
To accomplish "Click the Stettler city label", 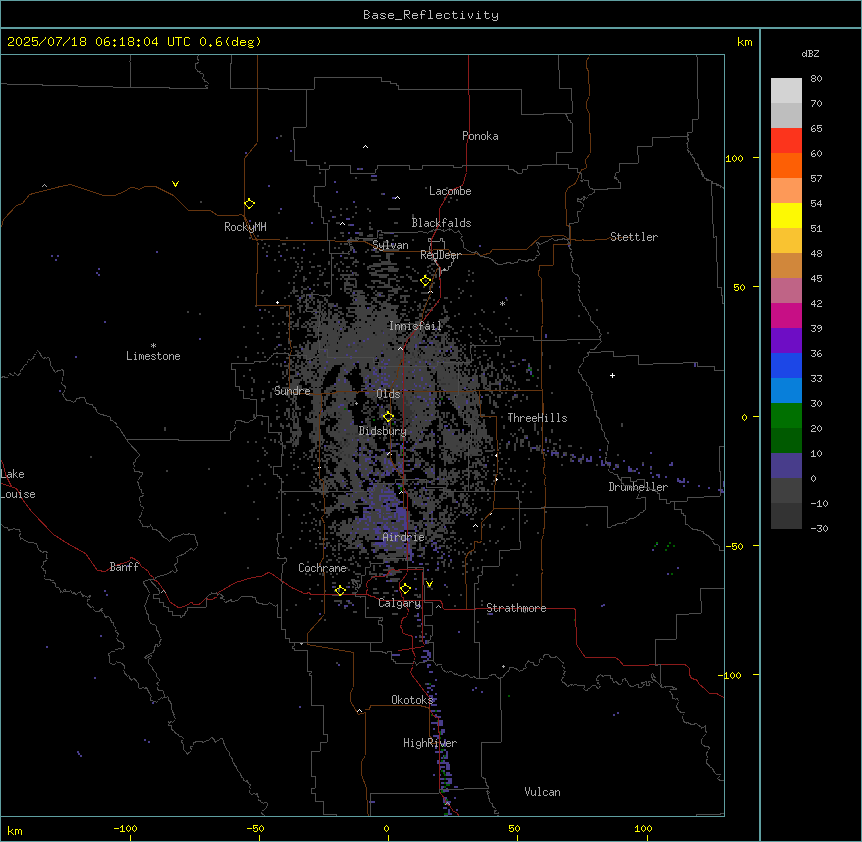I will pyautogui.click(x=633, y=237).
